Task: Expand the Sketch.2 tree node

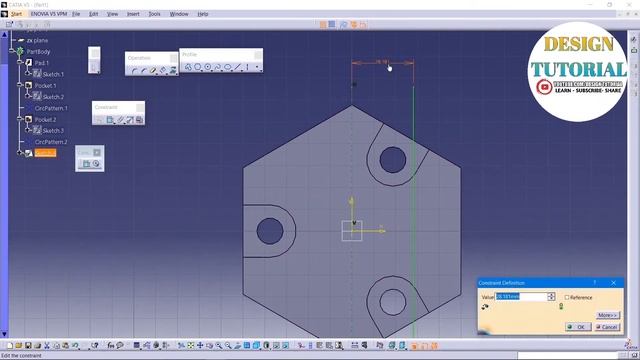Action: 28,97
